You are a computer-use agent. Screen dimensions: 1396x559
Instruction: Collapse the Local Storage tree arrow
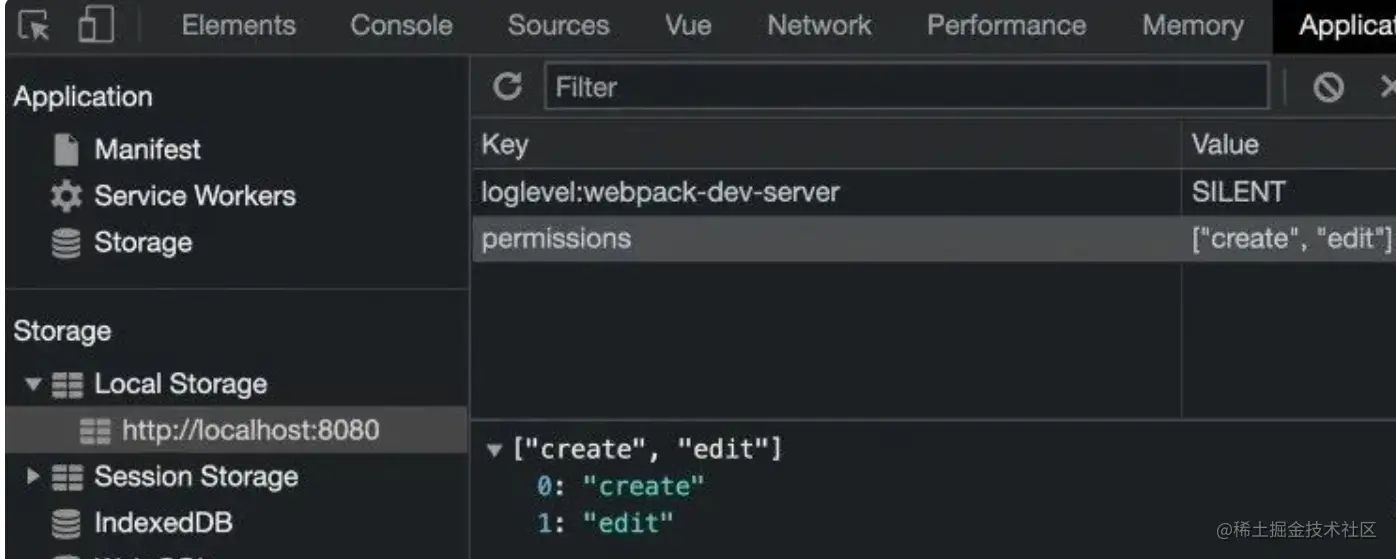[33, 384]
